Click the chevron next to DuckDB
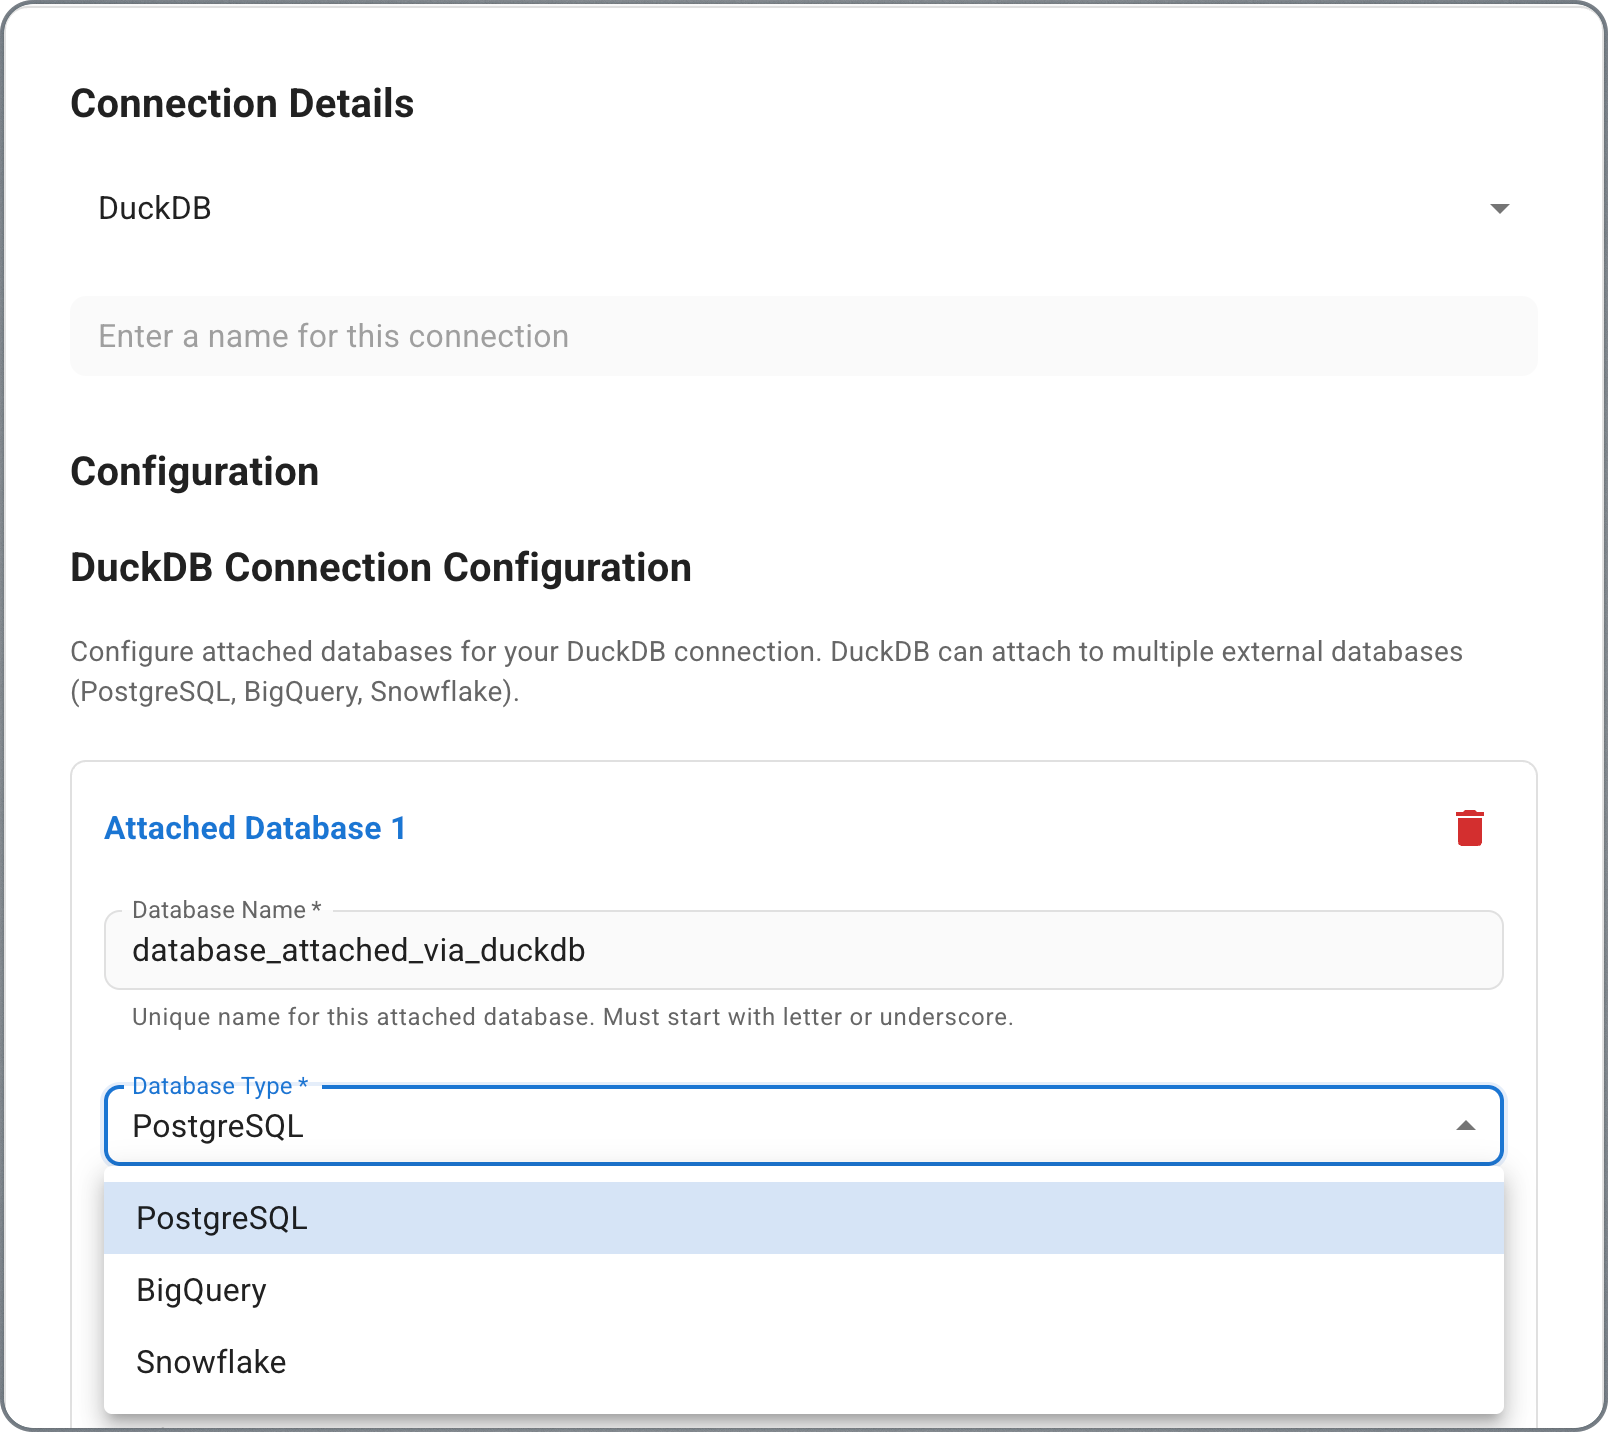The image size is (1608, 1432). point(1500,208)
